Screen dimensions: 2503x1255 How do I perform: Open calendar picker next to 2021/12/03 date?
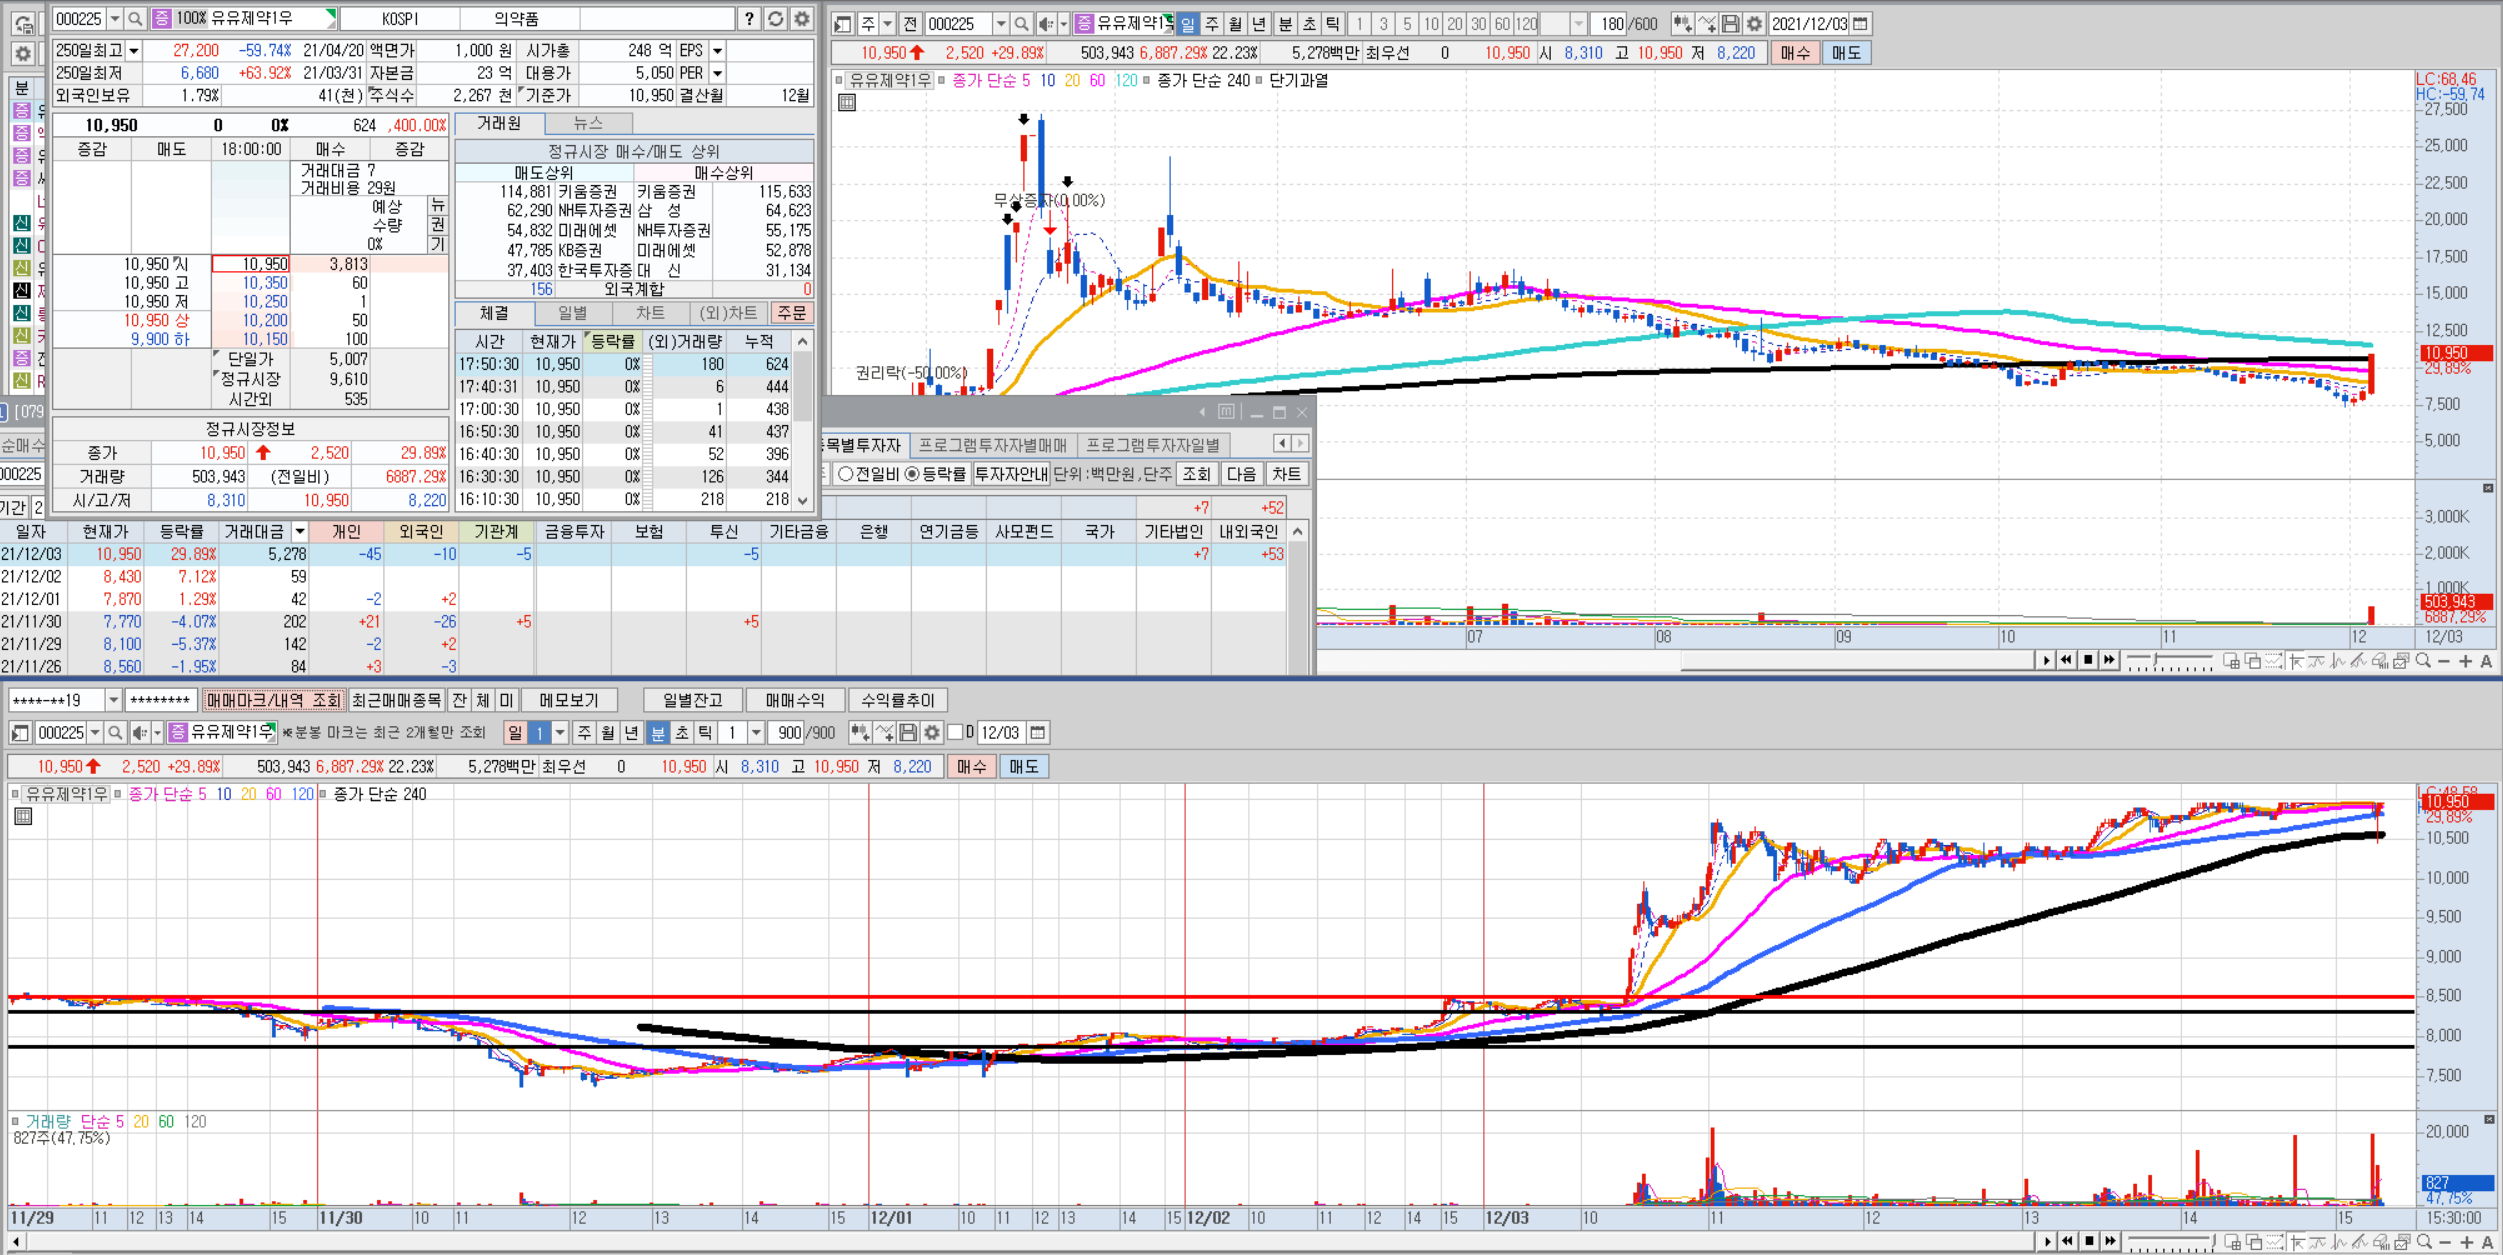[1860, 23]
